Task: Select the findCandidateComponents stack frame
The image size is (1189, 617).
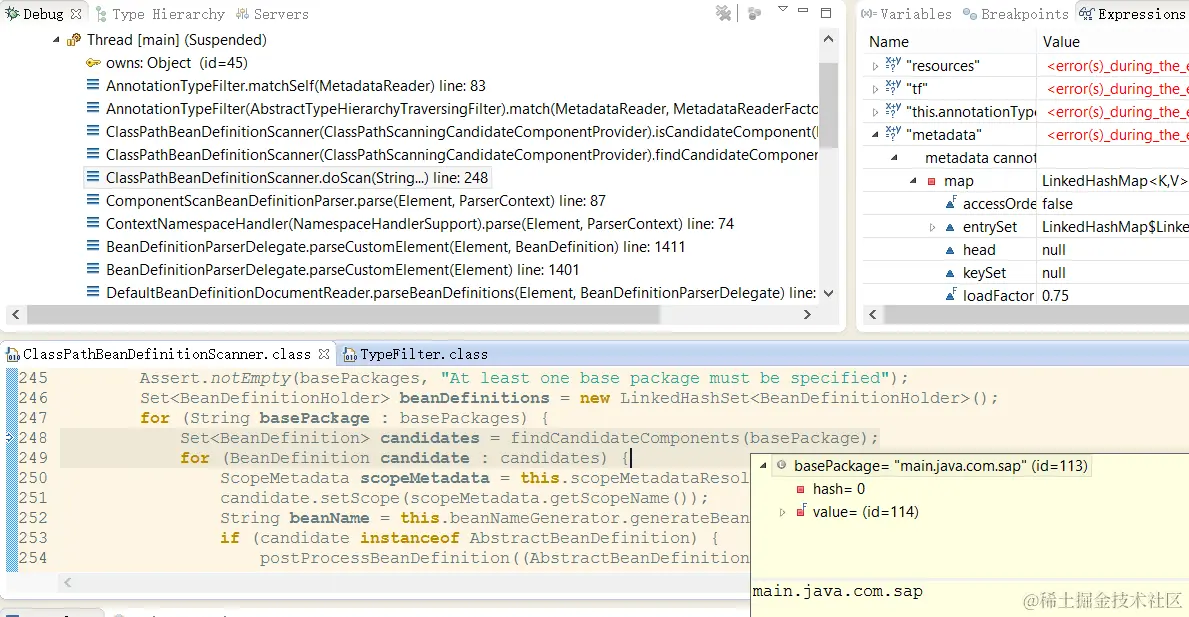Action: 462,155
